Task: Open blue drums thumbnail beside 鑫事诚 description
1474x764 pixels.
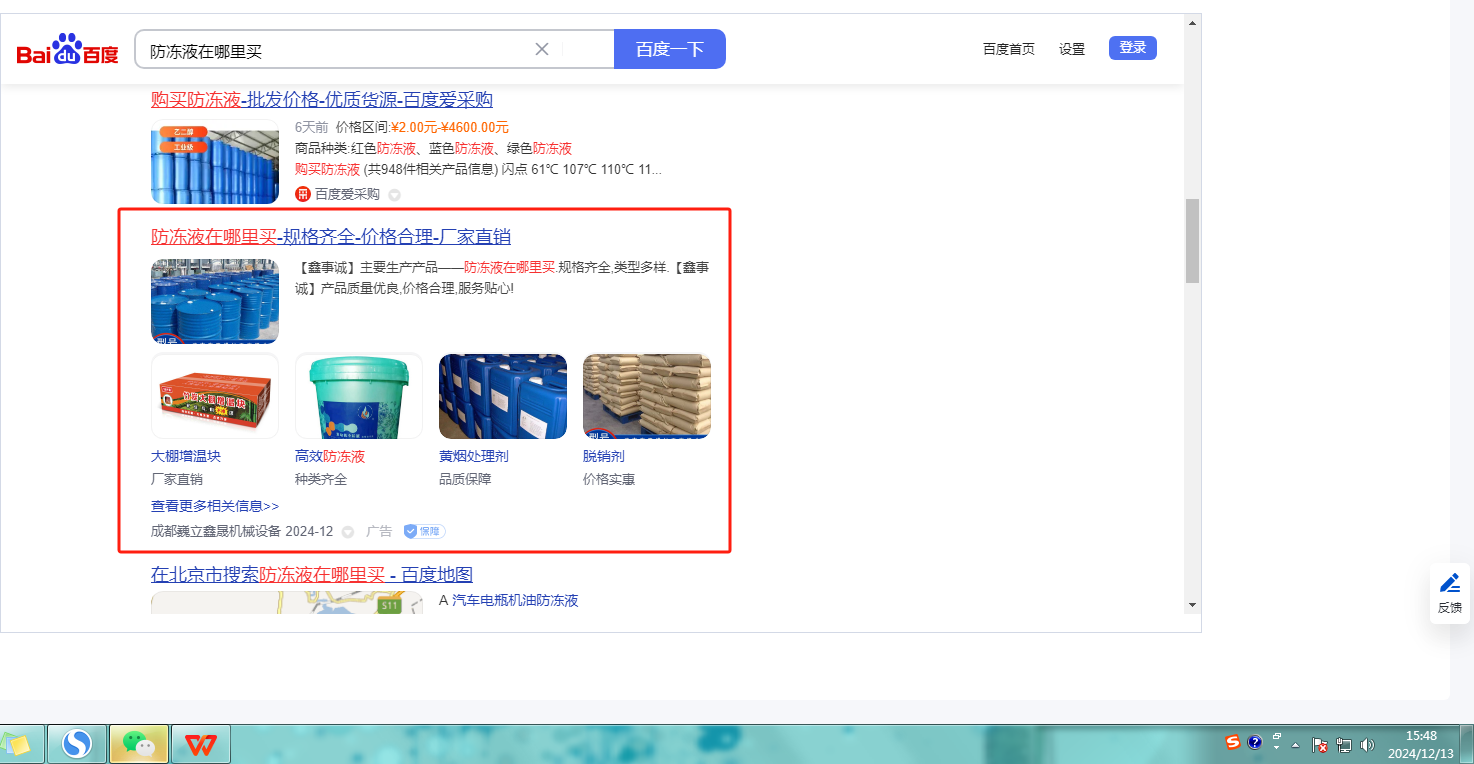Action: coord(215,301)
